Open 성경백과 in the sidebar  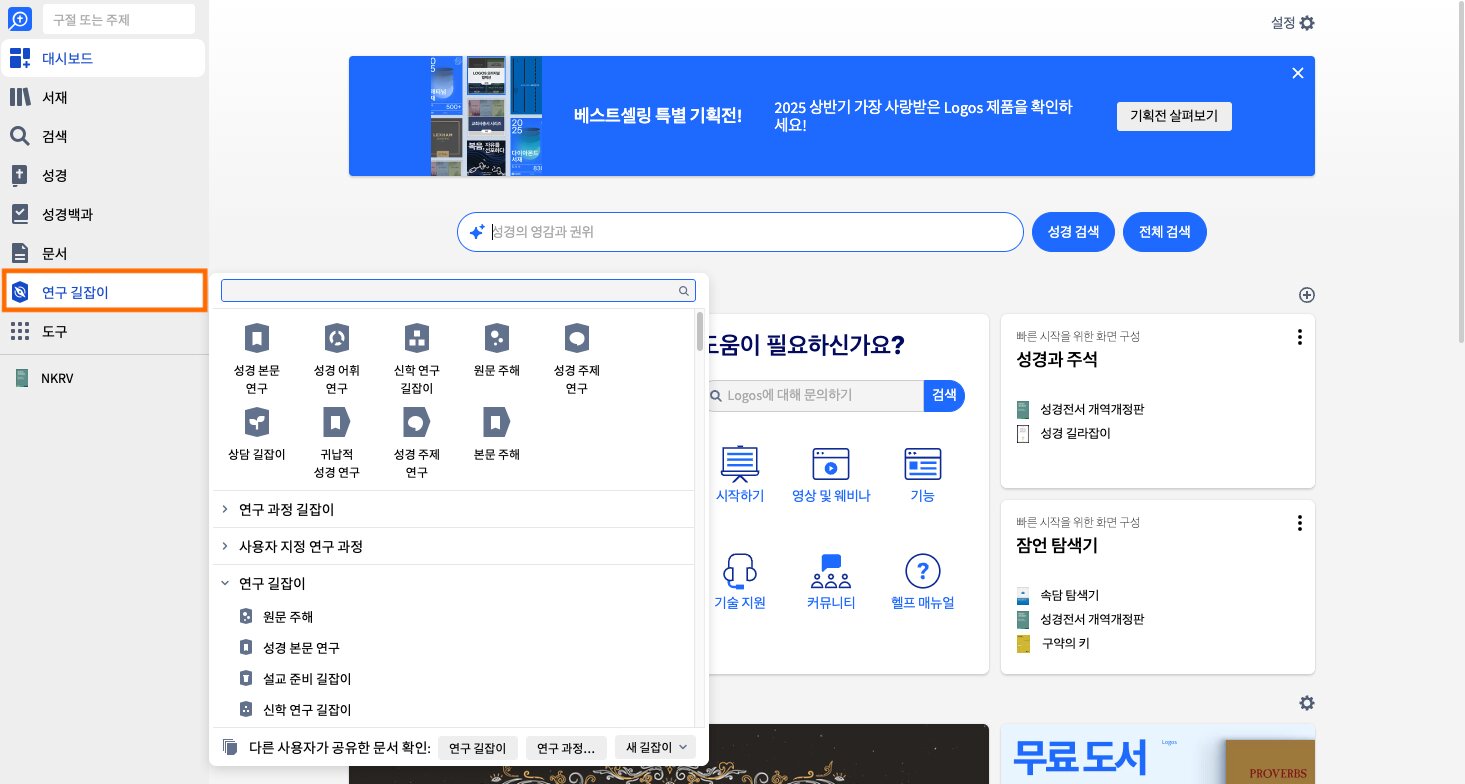(x=104, y=214)
